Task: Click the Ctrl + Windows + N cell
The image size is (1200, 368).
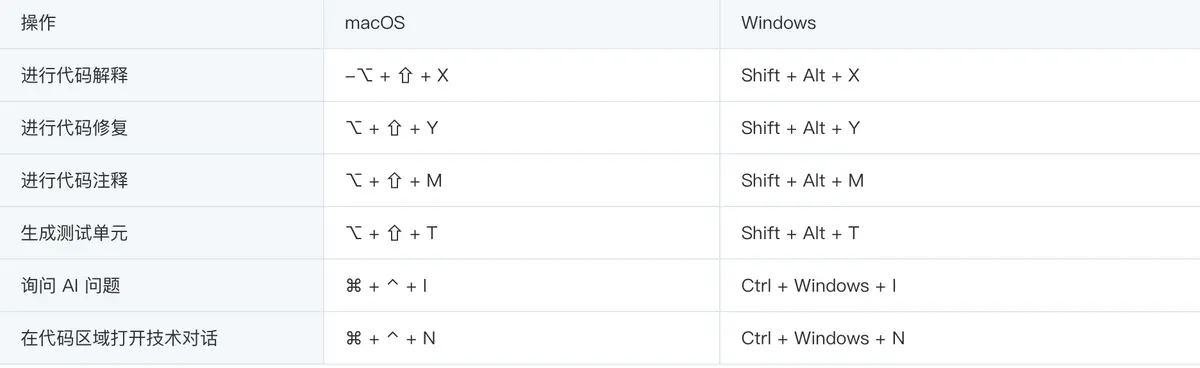Action: (x=823, y=338)
